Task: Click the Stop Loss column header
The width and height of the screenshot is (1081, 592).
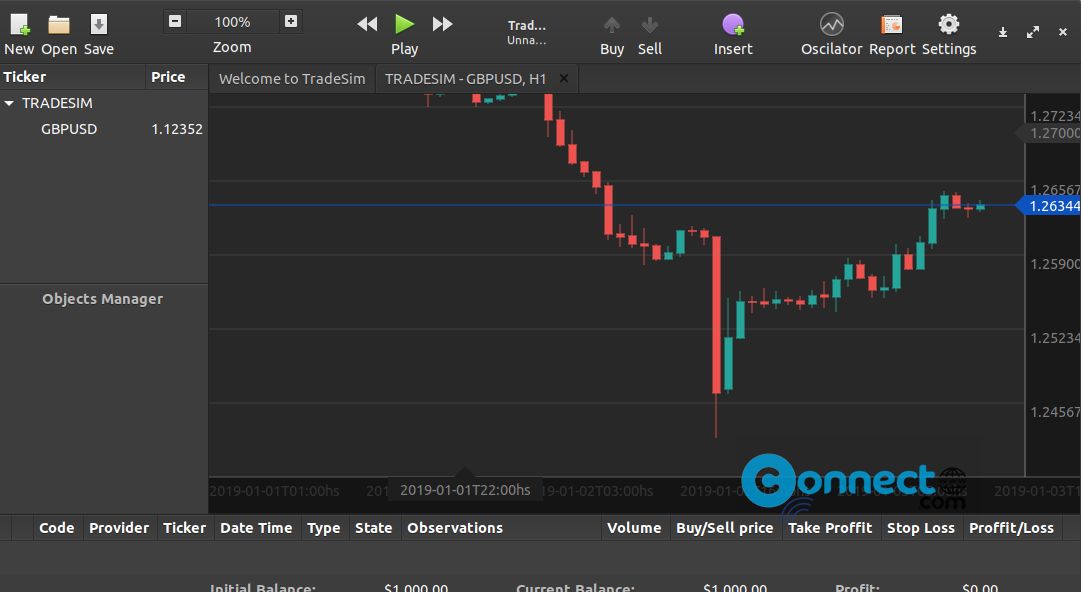Action: coord(921,528)
